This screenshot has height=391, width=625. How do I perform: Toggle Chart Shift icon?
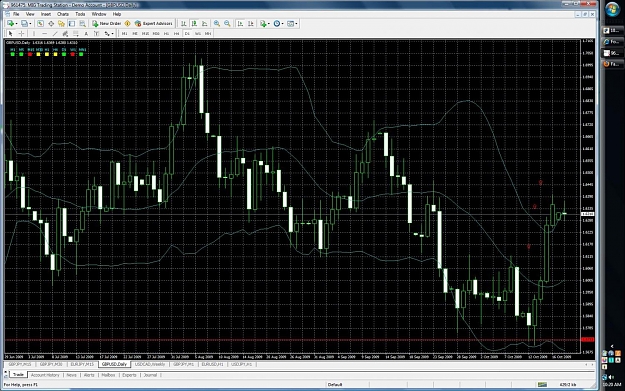coord(251,24)
